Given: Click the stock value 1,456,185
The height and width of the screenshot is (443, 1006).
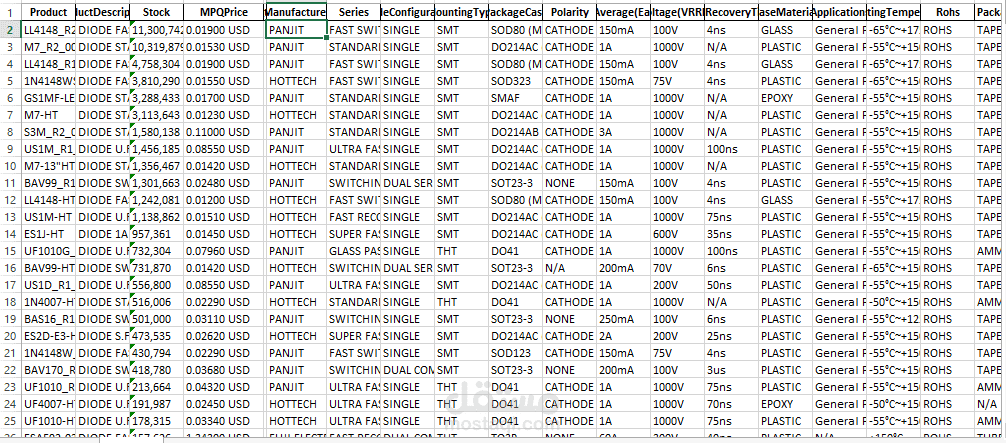Looking at the screenshot, I should [157, 149].
